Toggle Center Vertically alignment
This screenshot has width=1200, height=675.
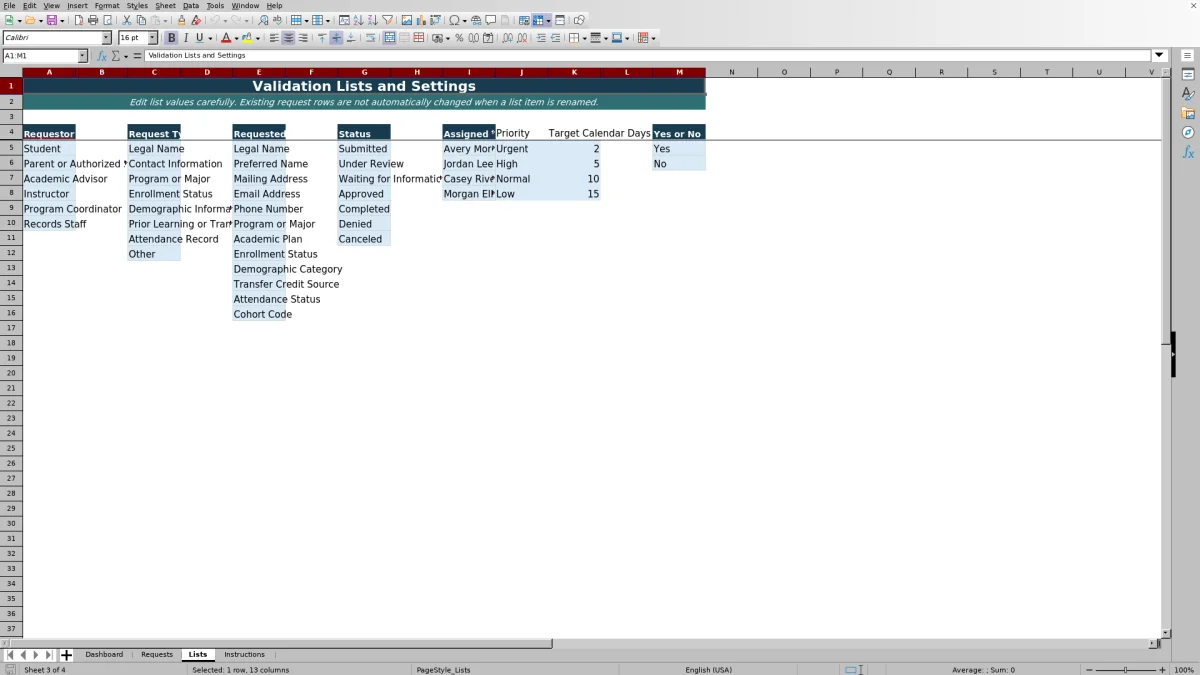[336, 38]
